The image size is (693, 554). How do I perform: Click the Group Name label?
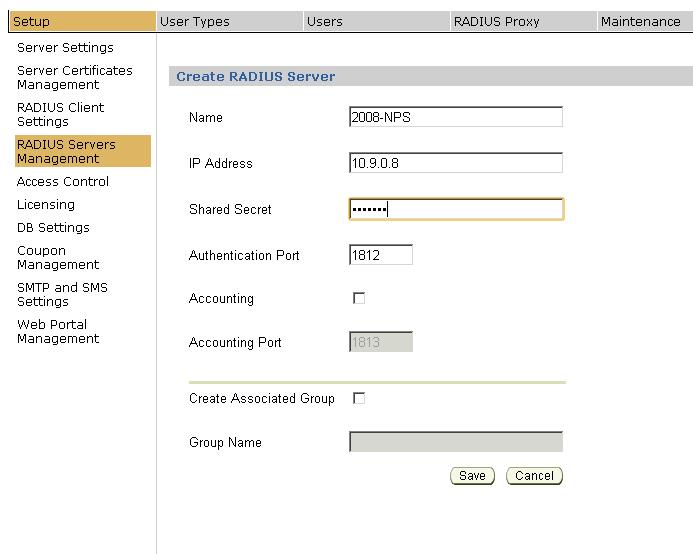point(225,442)
